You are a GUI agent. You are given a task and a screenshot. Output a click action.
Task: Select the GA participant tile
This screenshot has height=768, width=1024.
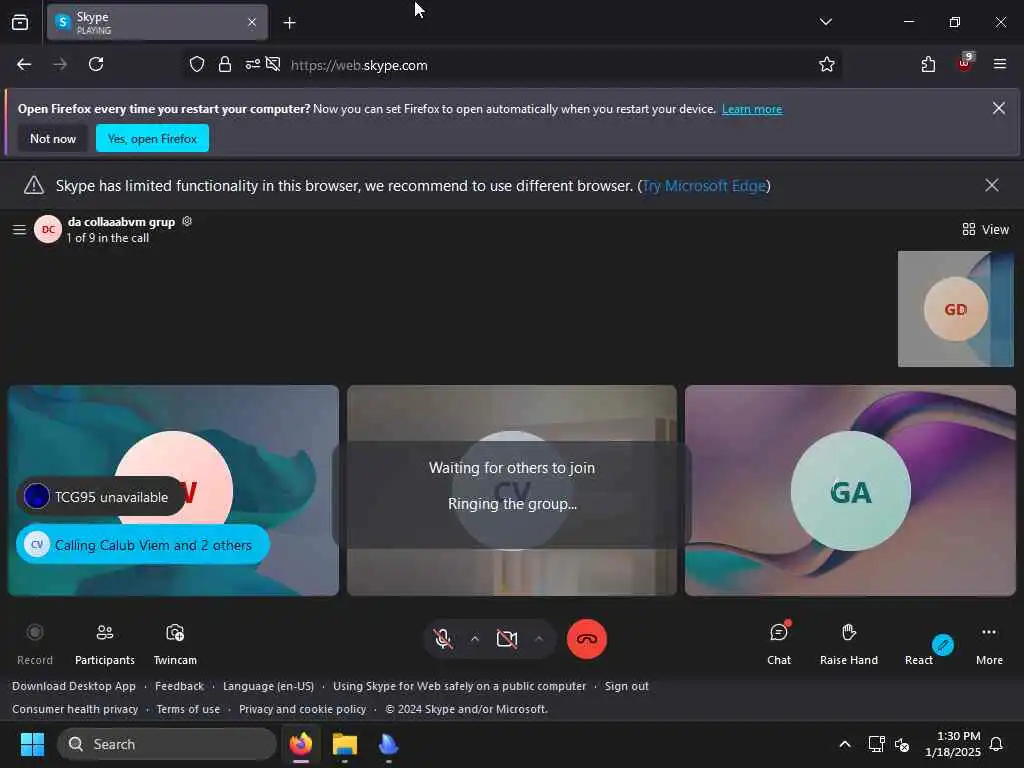[x=850, y=490]
